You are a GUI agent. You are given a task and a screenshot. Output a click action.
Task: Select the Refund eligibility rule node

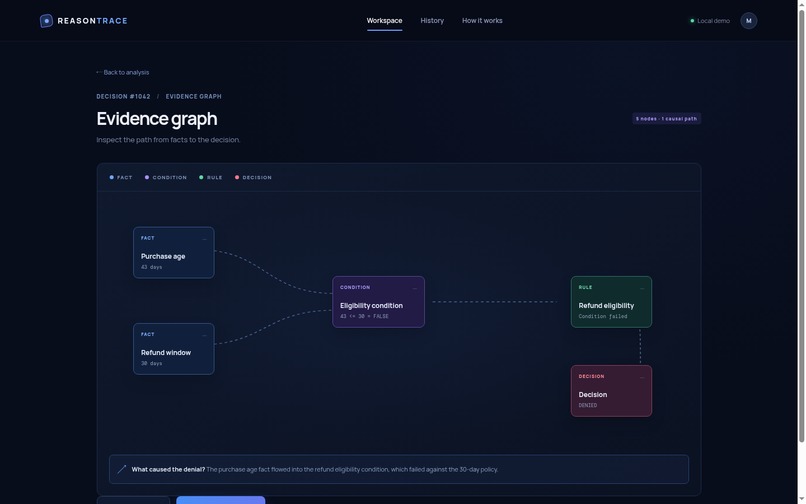611,302
